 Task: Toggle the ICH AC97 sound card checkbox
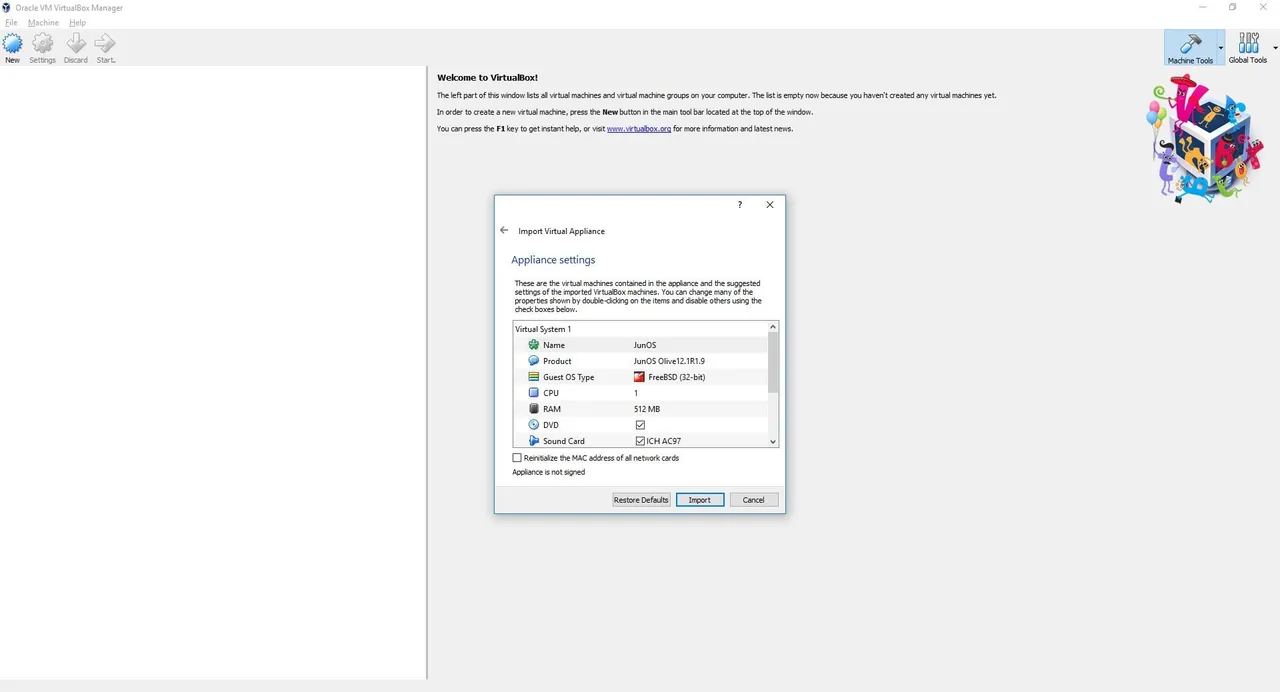point(640,441)
